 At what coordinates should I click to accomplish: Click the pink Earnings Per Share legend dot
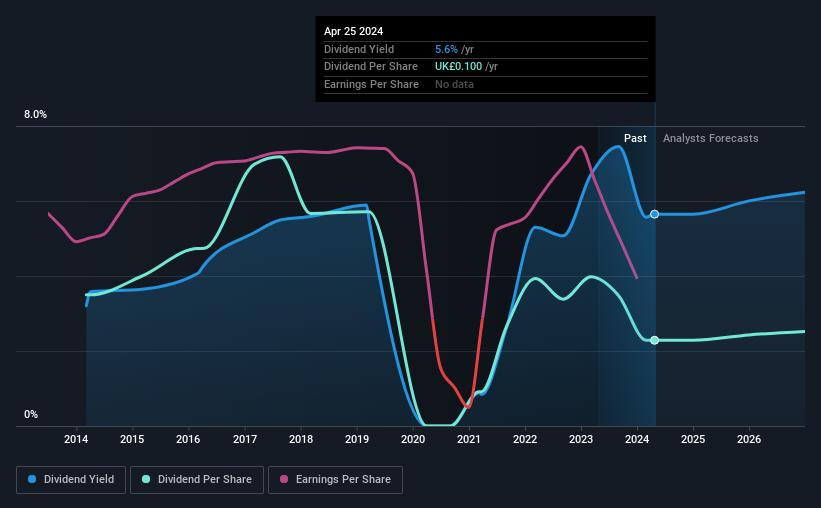(284, 479)
